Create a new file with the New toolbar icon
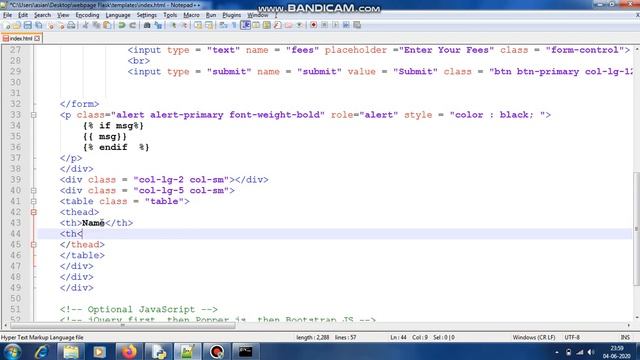Image resolution: width=640 pixels, height=360 pixels. coord(6,25)
